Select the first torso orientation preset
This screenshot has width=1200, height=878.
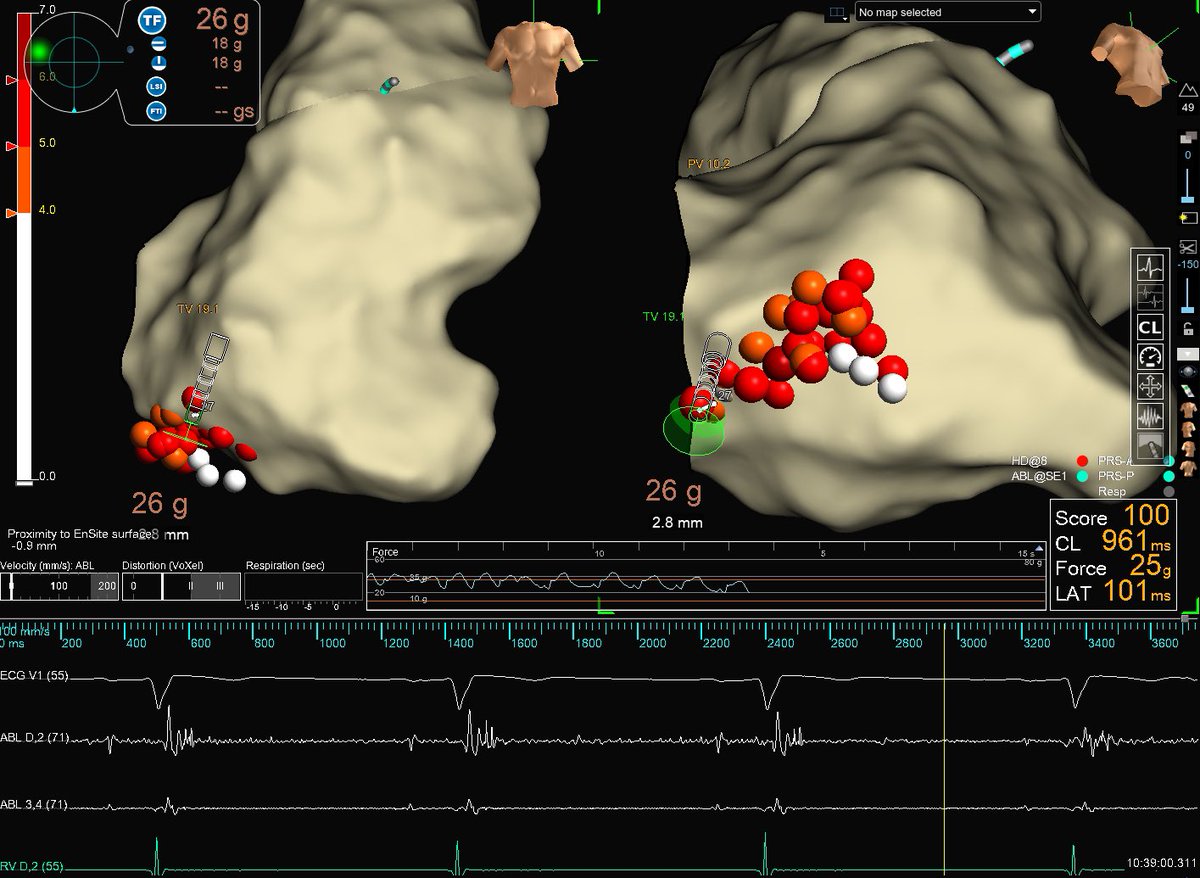pos(1187,410)
